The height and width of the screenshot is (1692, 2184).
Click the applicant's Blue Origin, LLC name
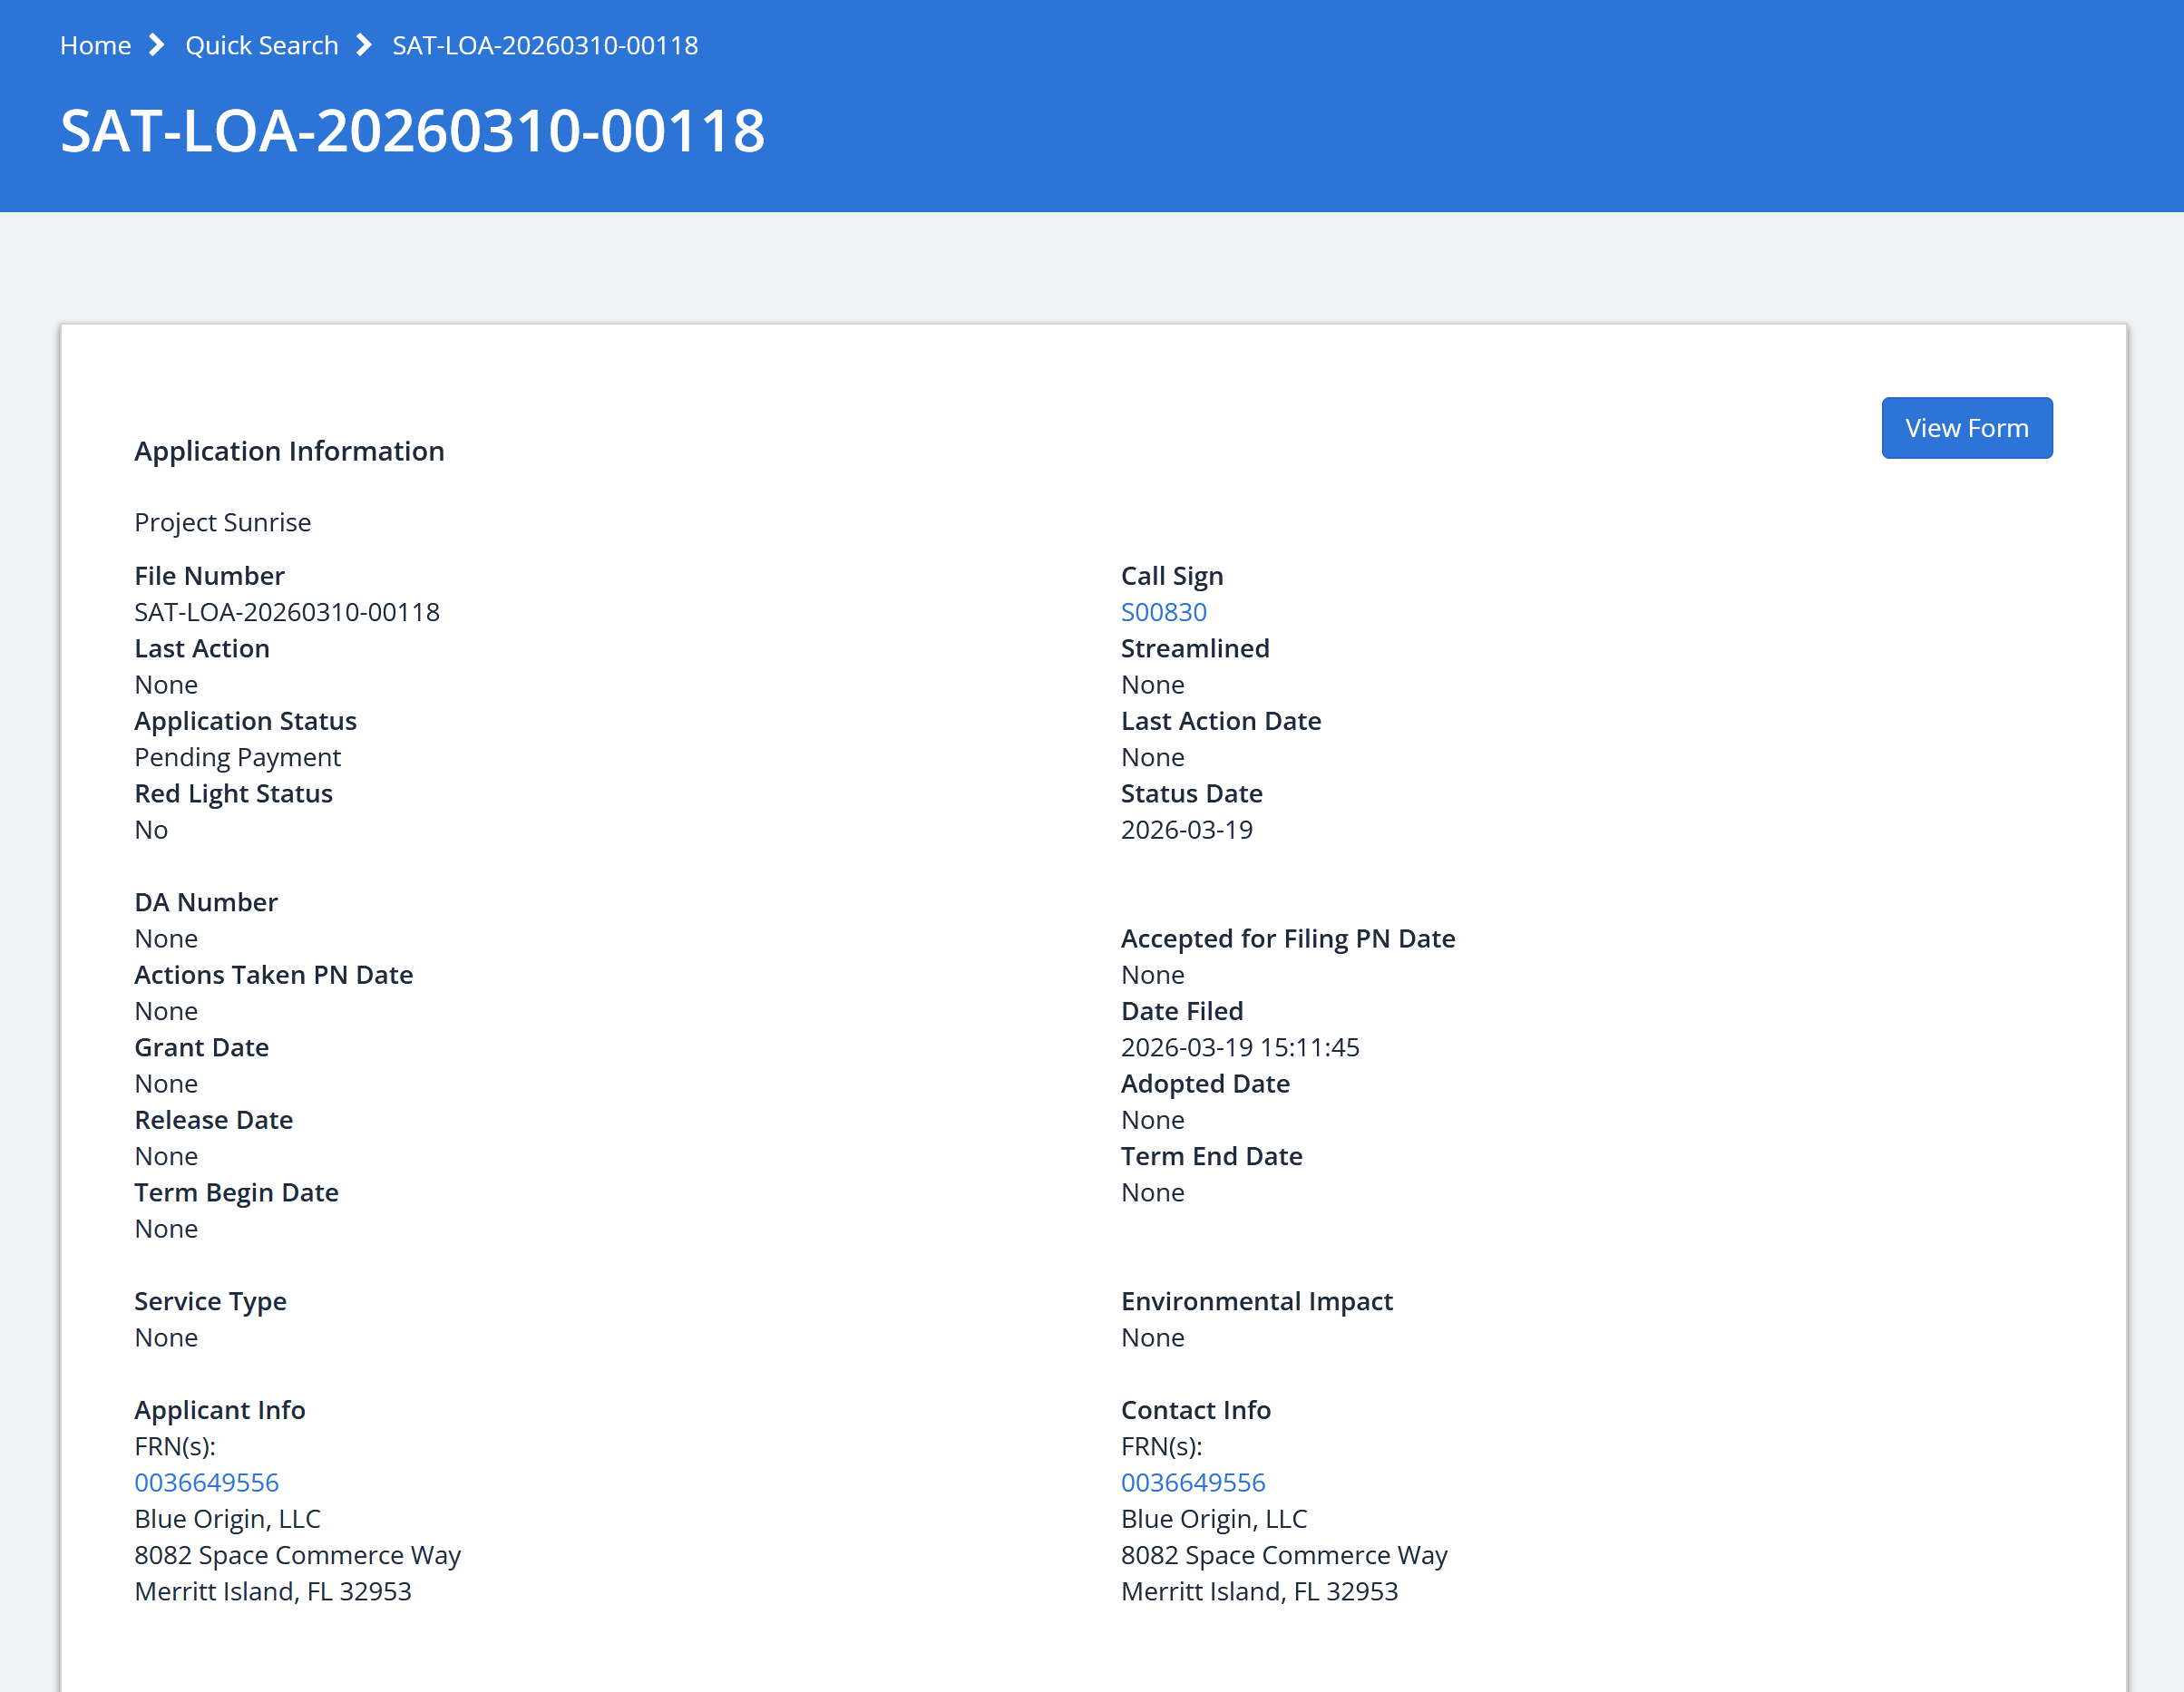[227, 1518]
